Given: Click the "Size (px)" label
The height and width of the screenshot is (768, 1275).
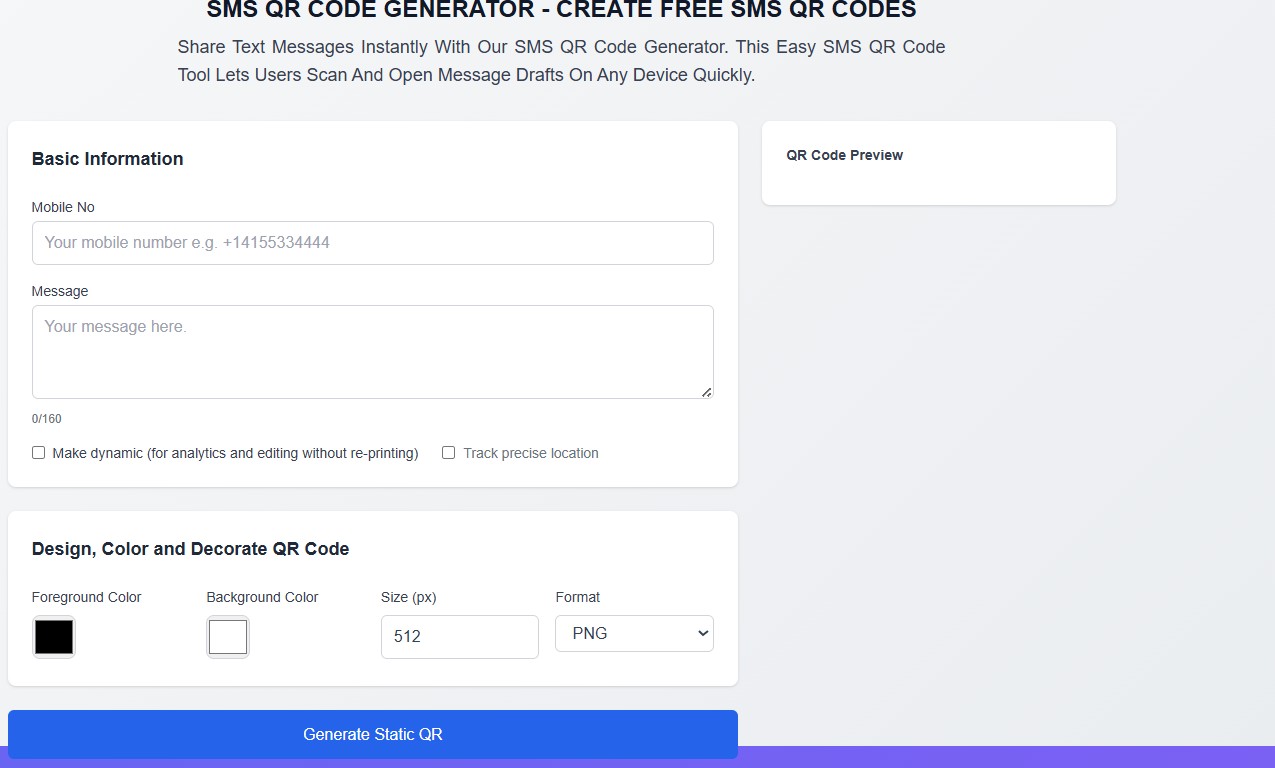Looking at the screenshot, I should coord(409,597).
